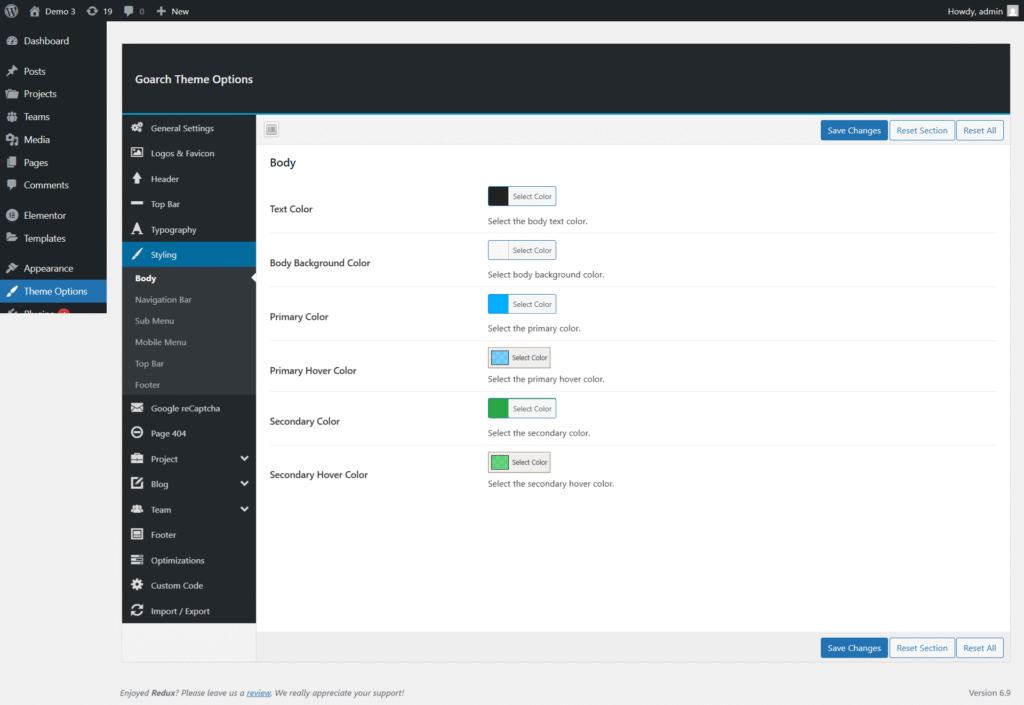The image size is (1024, 705).
Task: Click the Dashboard gauge icon
Action: click(x=12, y=40)
